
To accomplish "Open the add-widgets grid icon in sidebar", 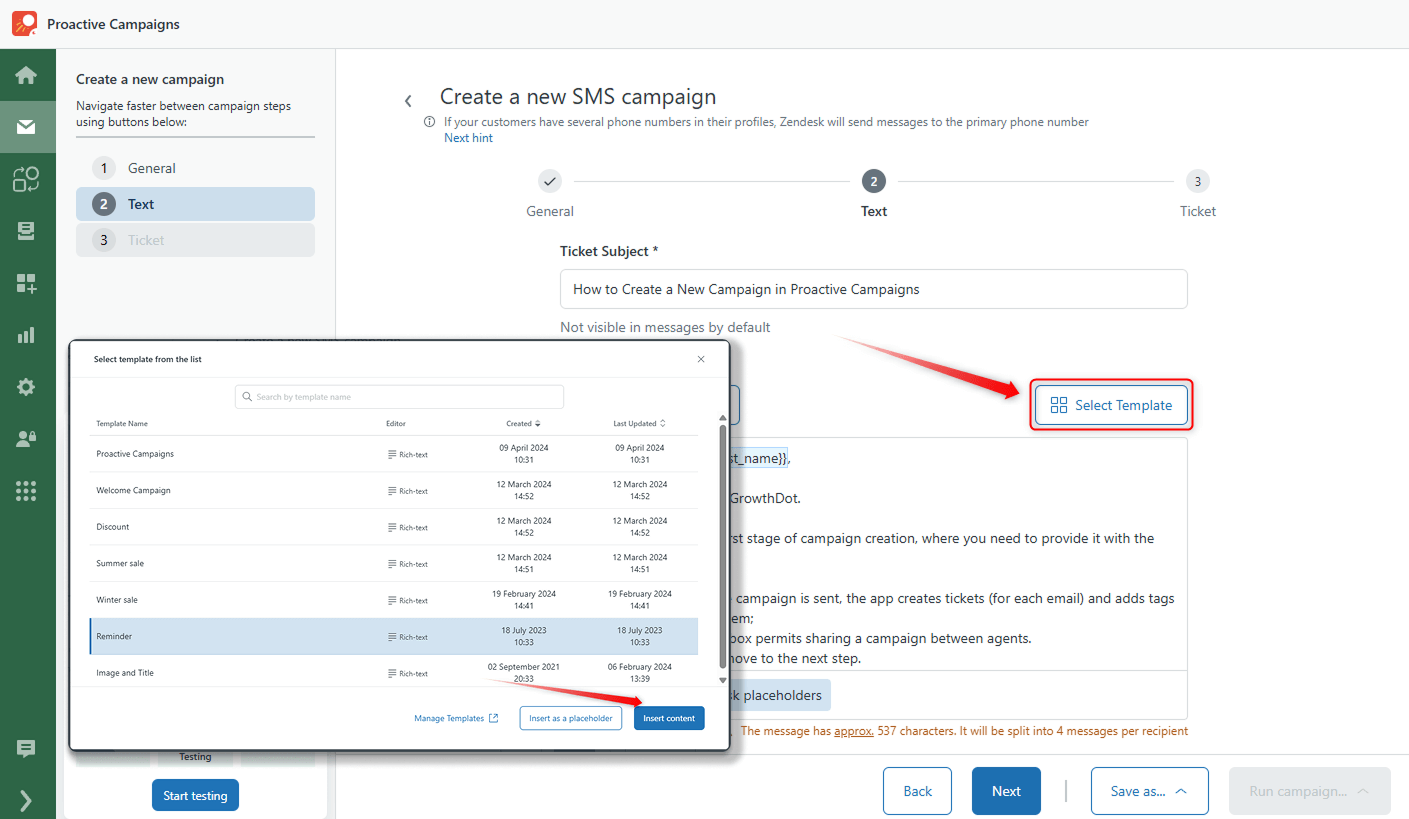I will click(x=26, y=283).
